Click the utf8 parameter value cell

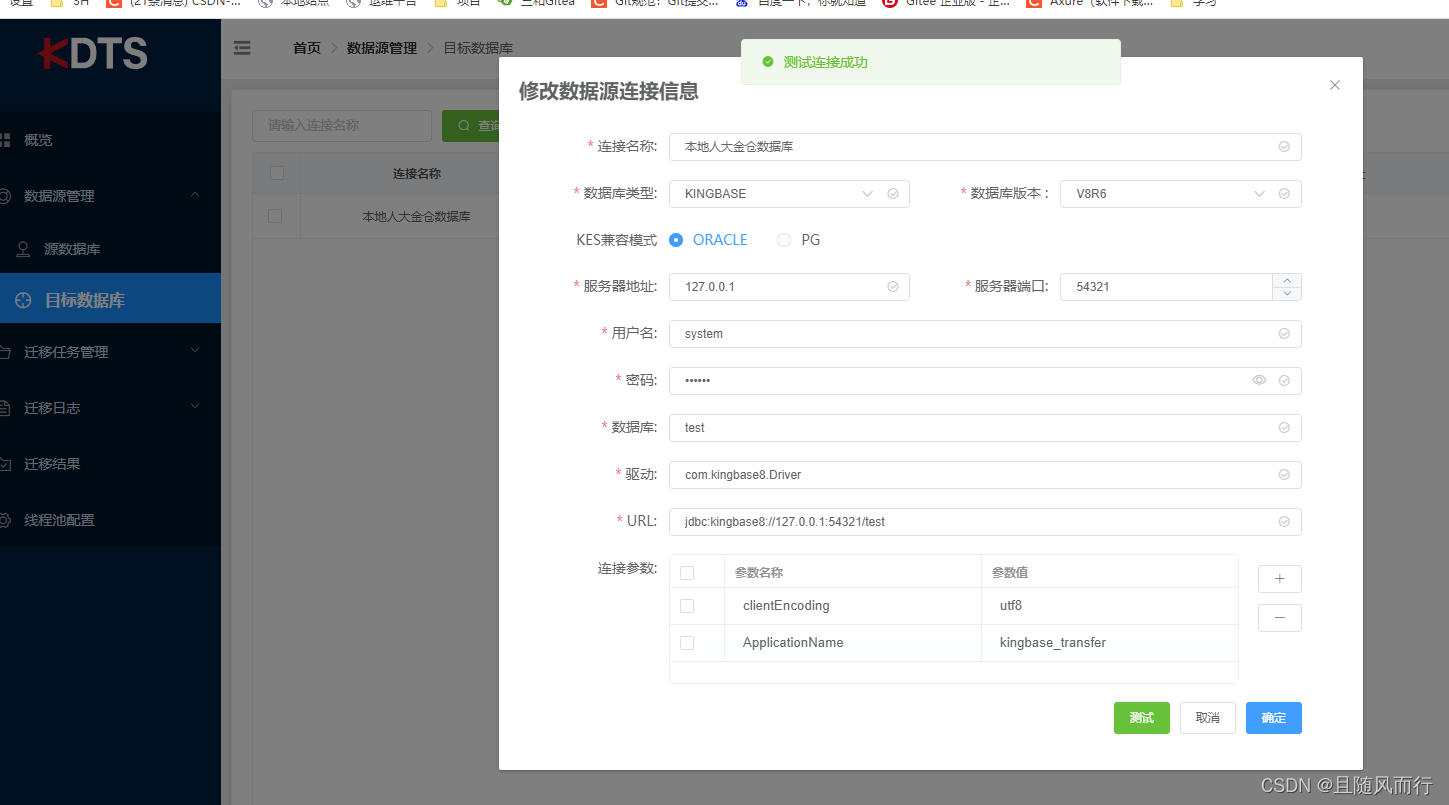coord(1109,606)
